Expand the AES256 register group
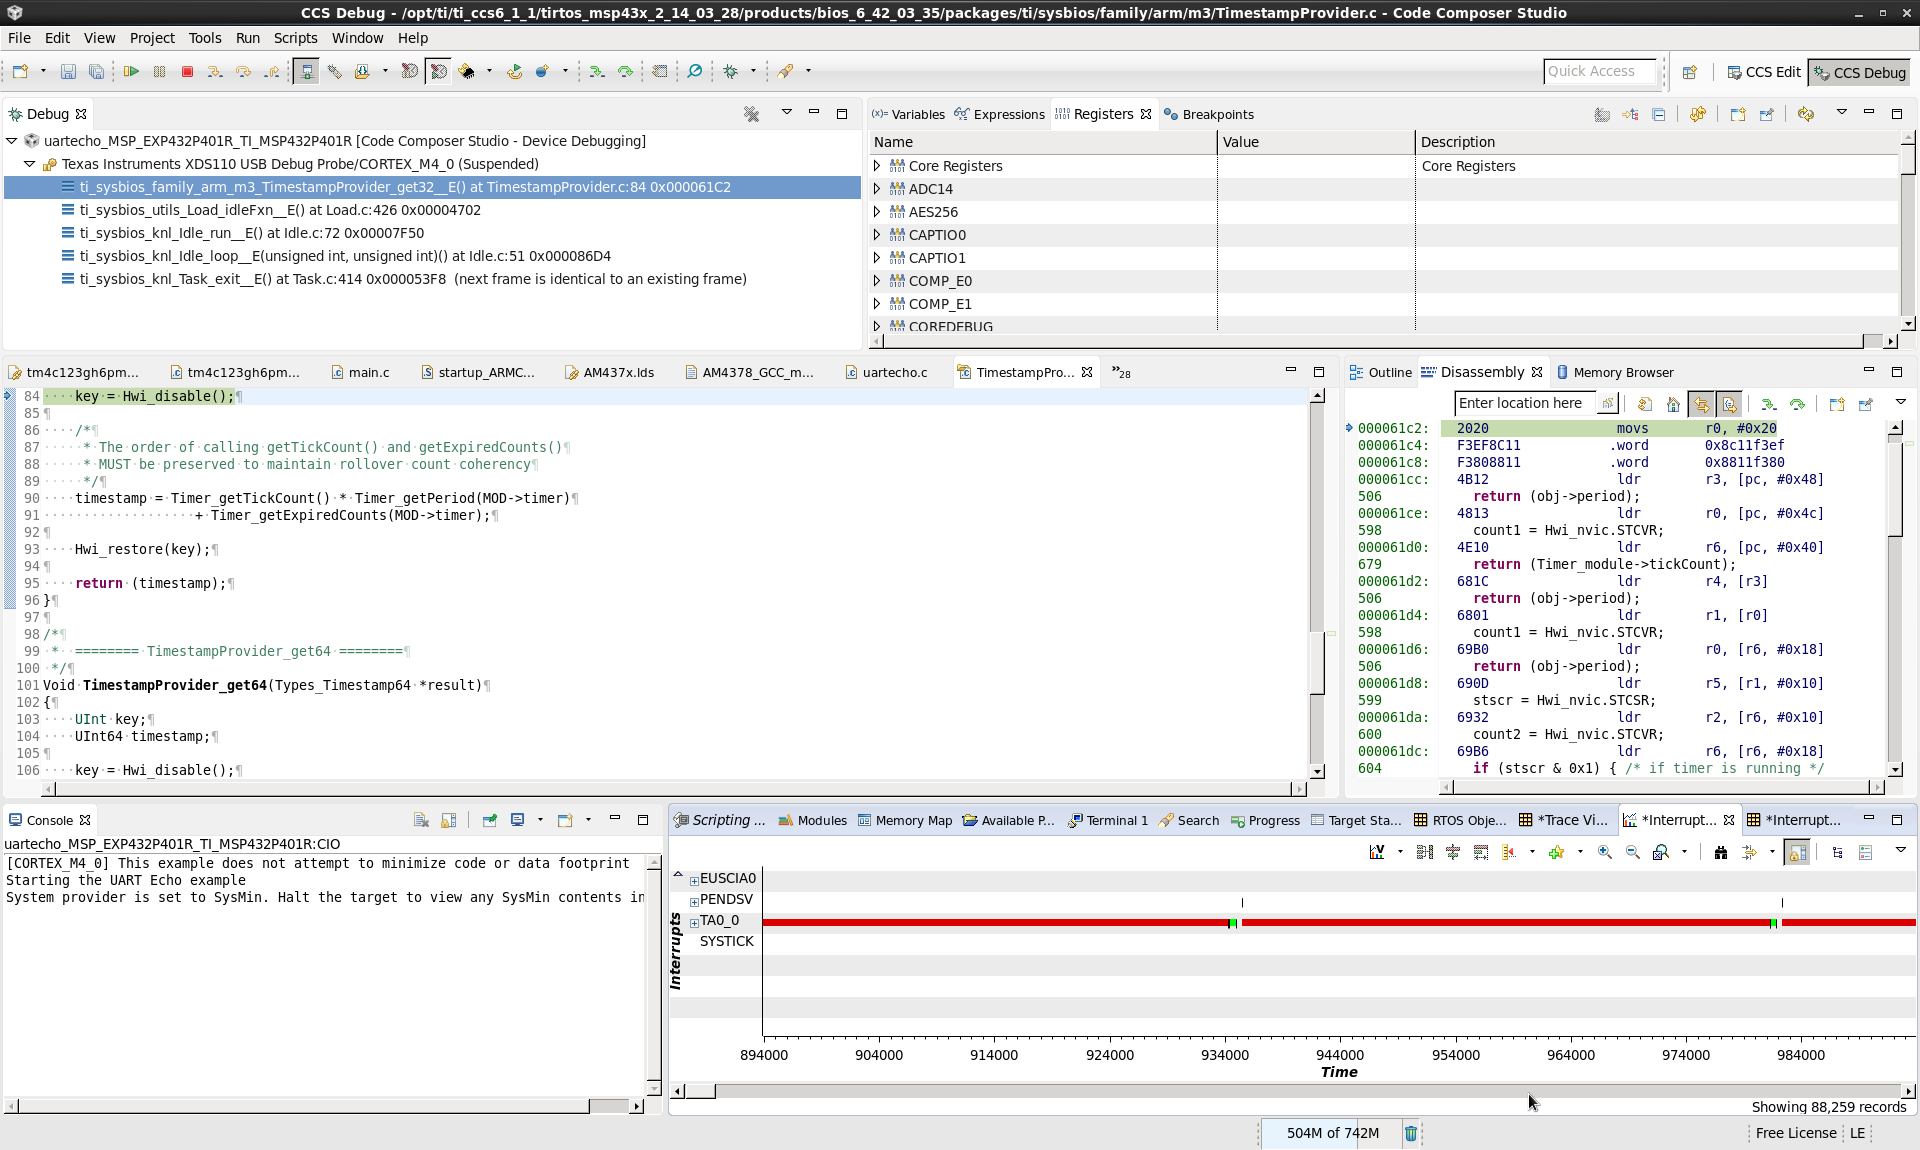 877,212
